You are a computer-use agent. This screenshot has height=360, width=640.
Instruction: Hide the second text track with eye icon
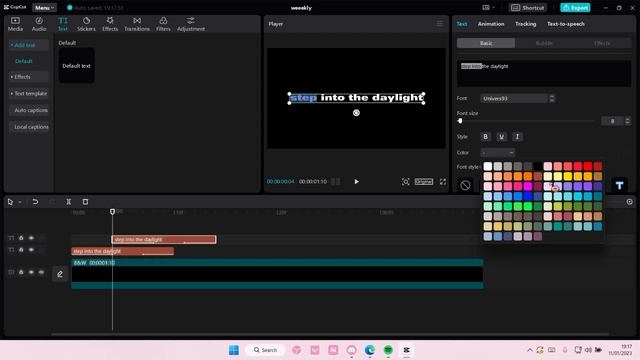point(31,250)
